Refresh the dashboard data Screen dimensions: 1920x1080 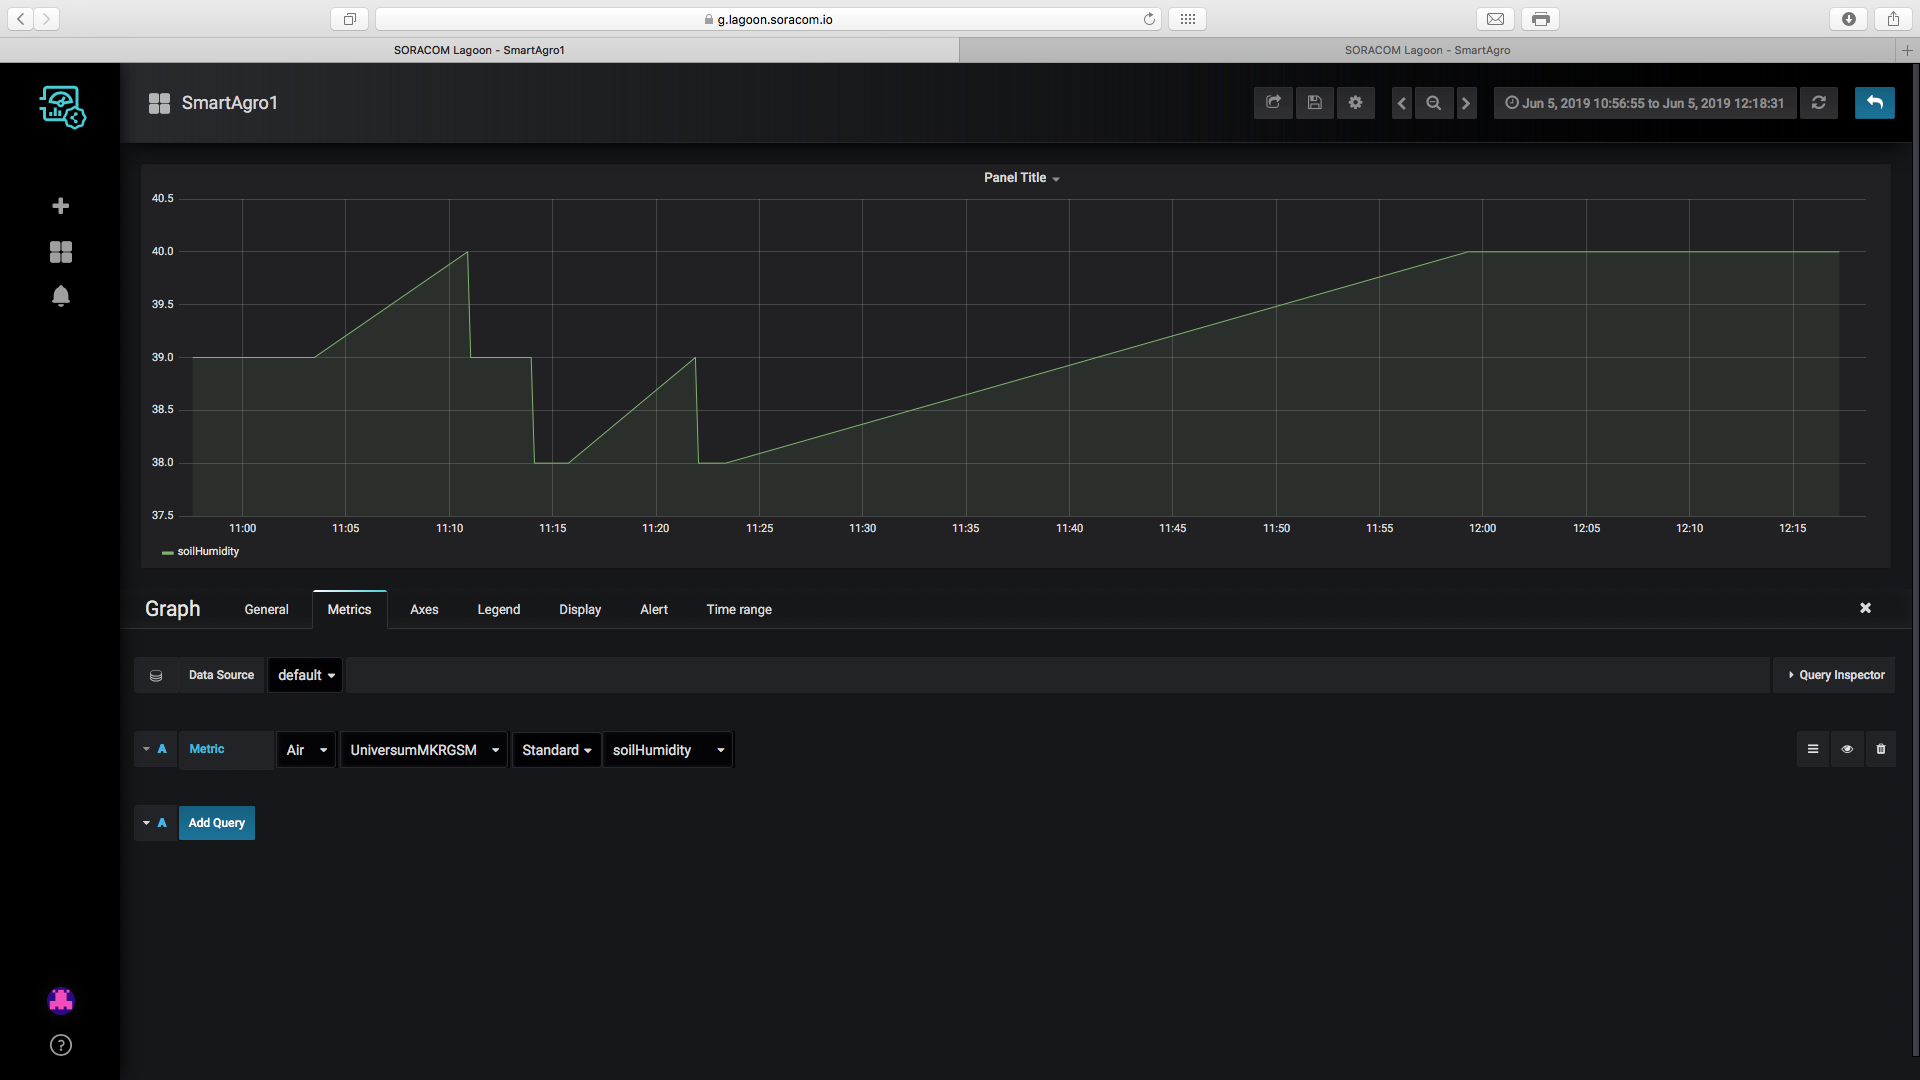pos(1819,103)
